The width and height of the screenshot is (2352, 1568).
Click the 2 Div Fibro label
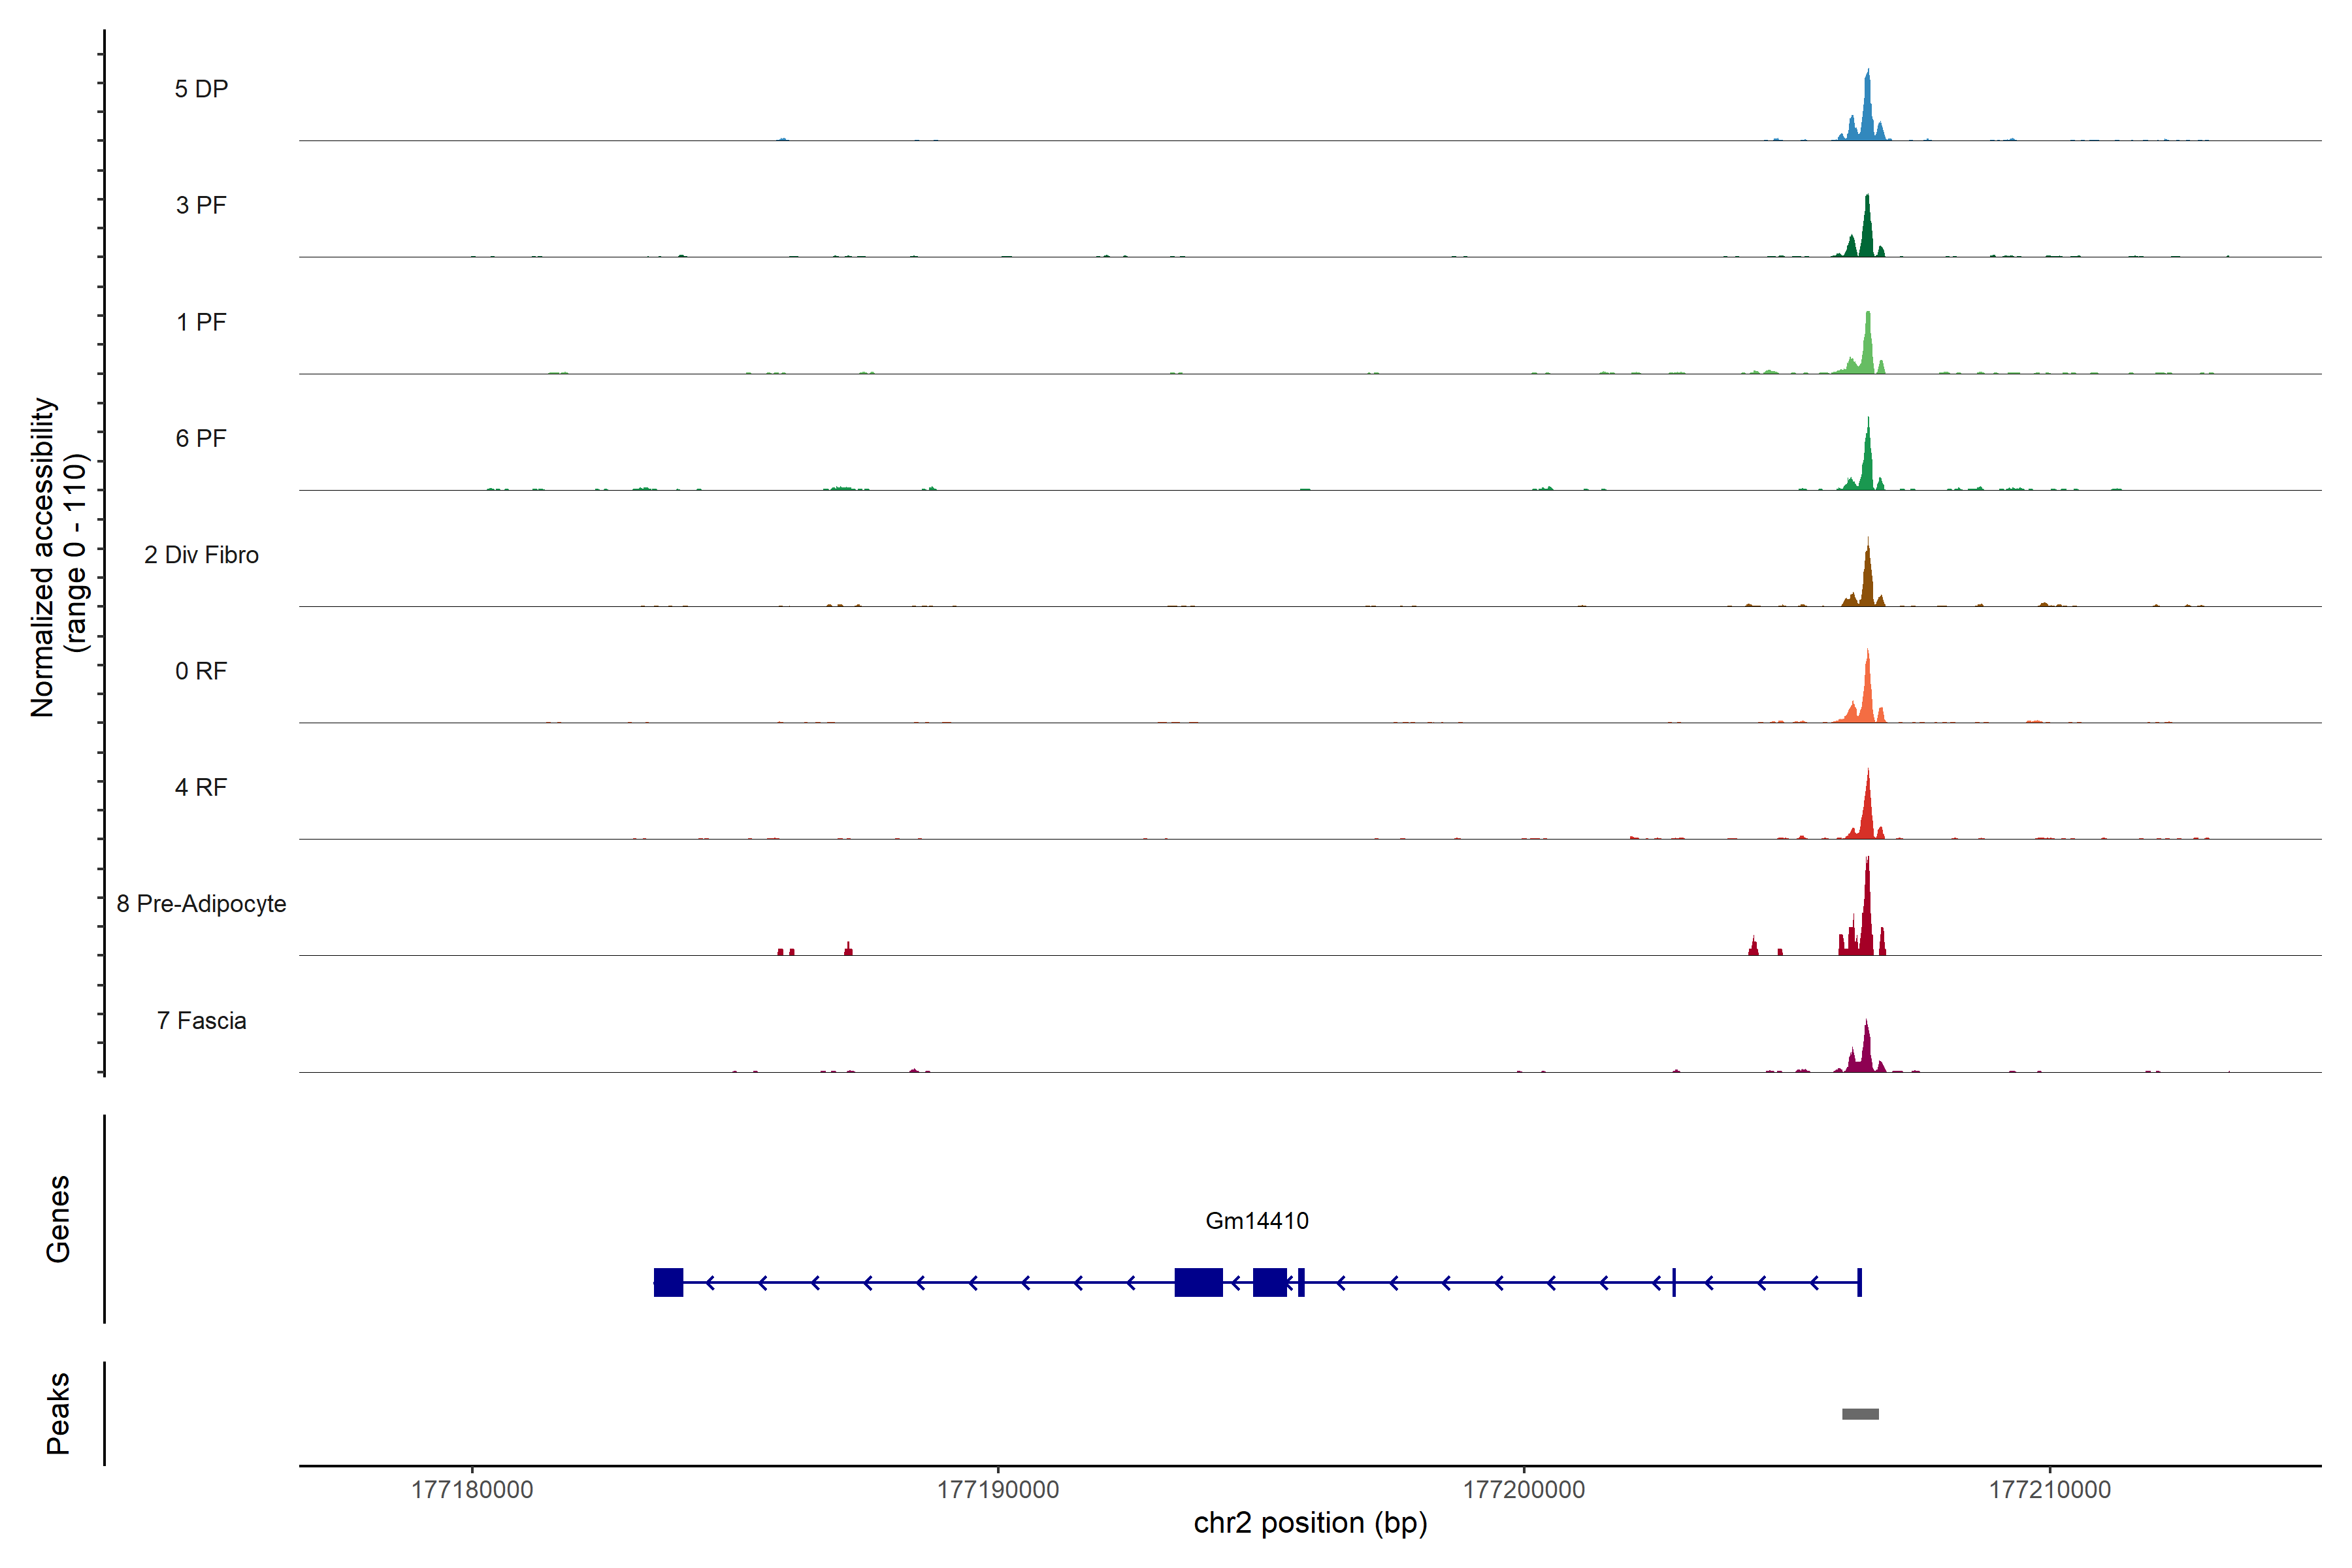coord(201,555)
